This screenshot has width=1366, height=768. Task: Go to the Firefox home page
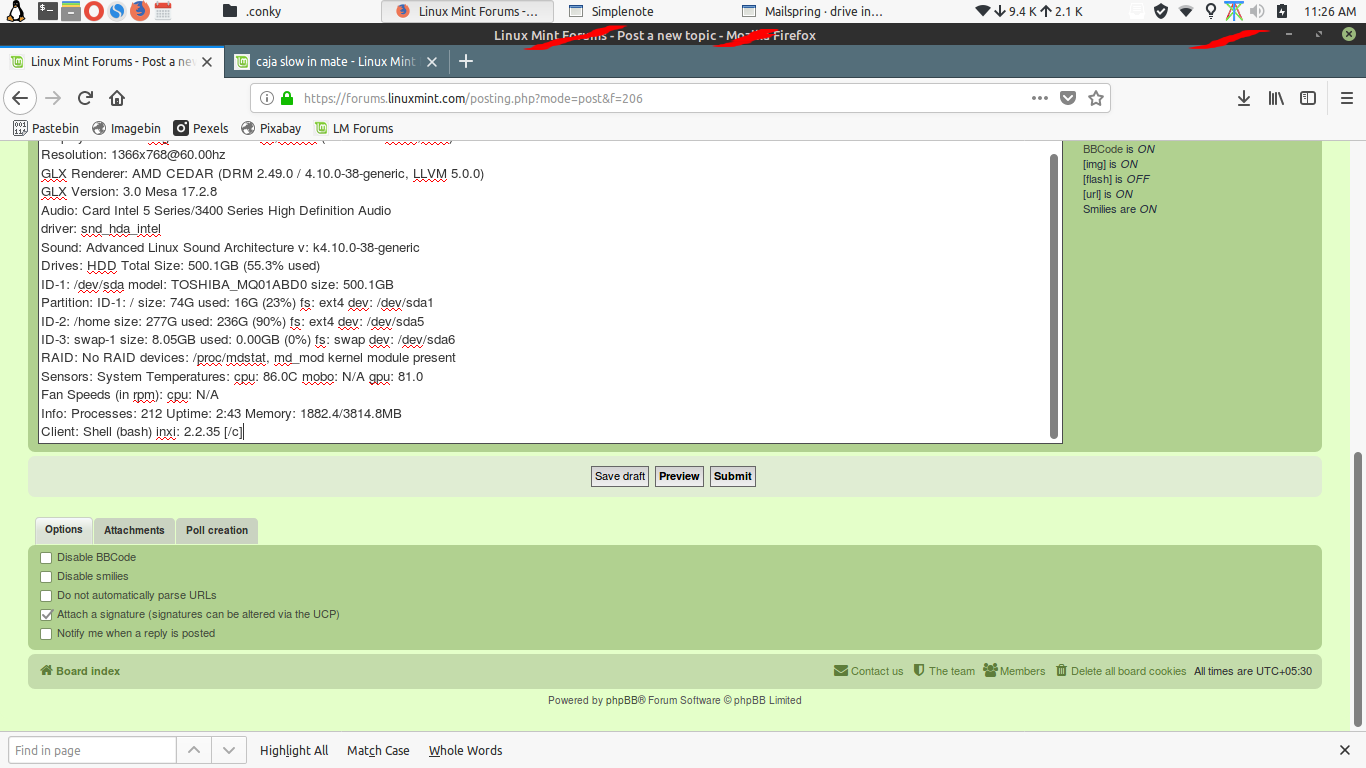click(x=117, y=98)
